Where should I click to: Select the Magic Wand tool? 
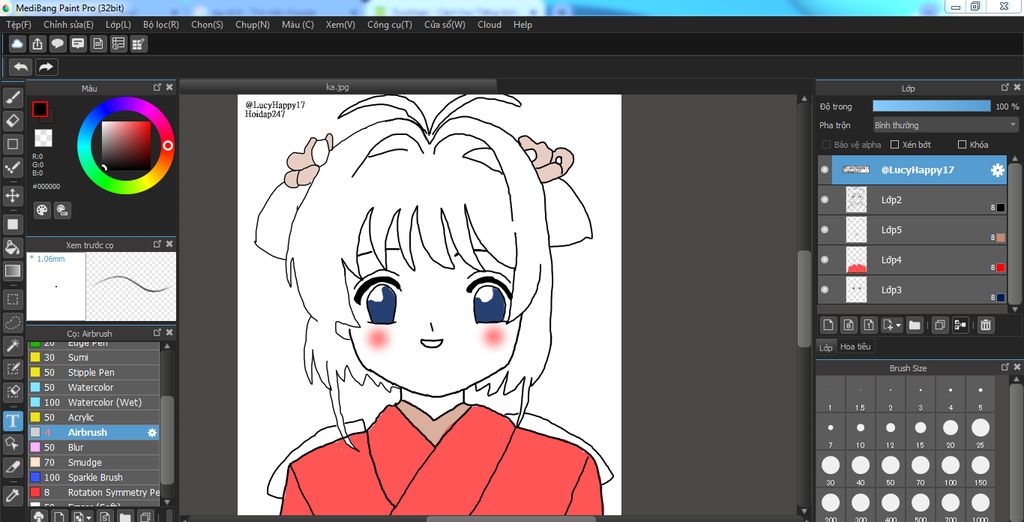(12, 346)
